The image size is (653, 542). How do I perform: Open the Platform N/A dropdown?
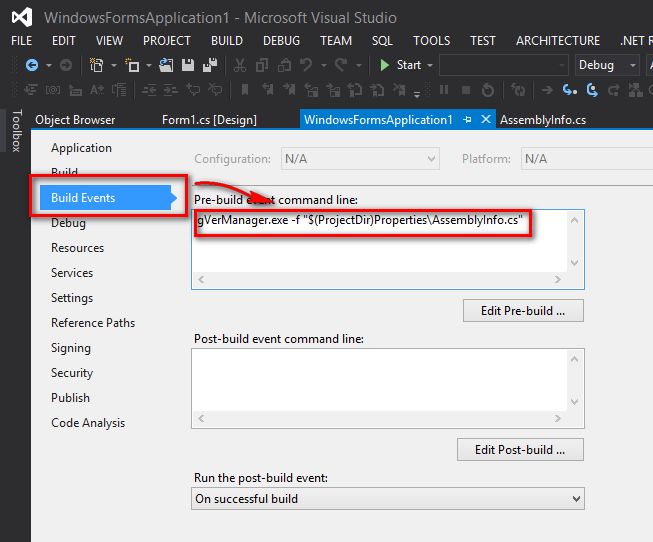587,159
